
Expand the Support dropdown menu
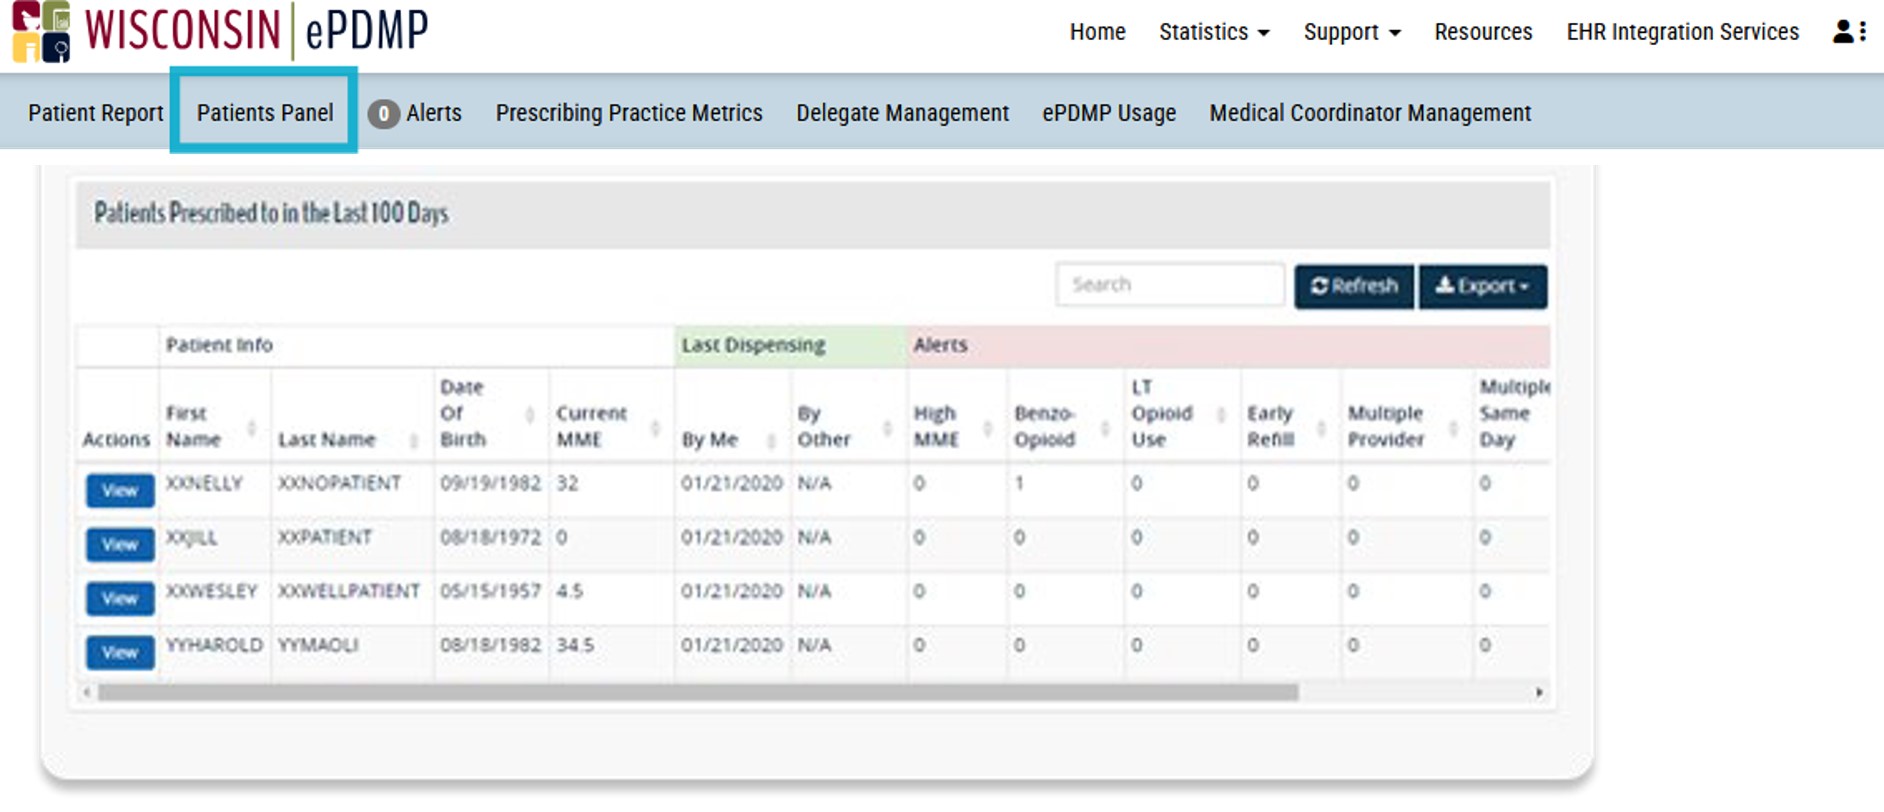click(x=1352, y=32)
